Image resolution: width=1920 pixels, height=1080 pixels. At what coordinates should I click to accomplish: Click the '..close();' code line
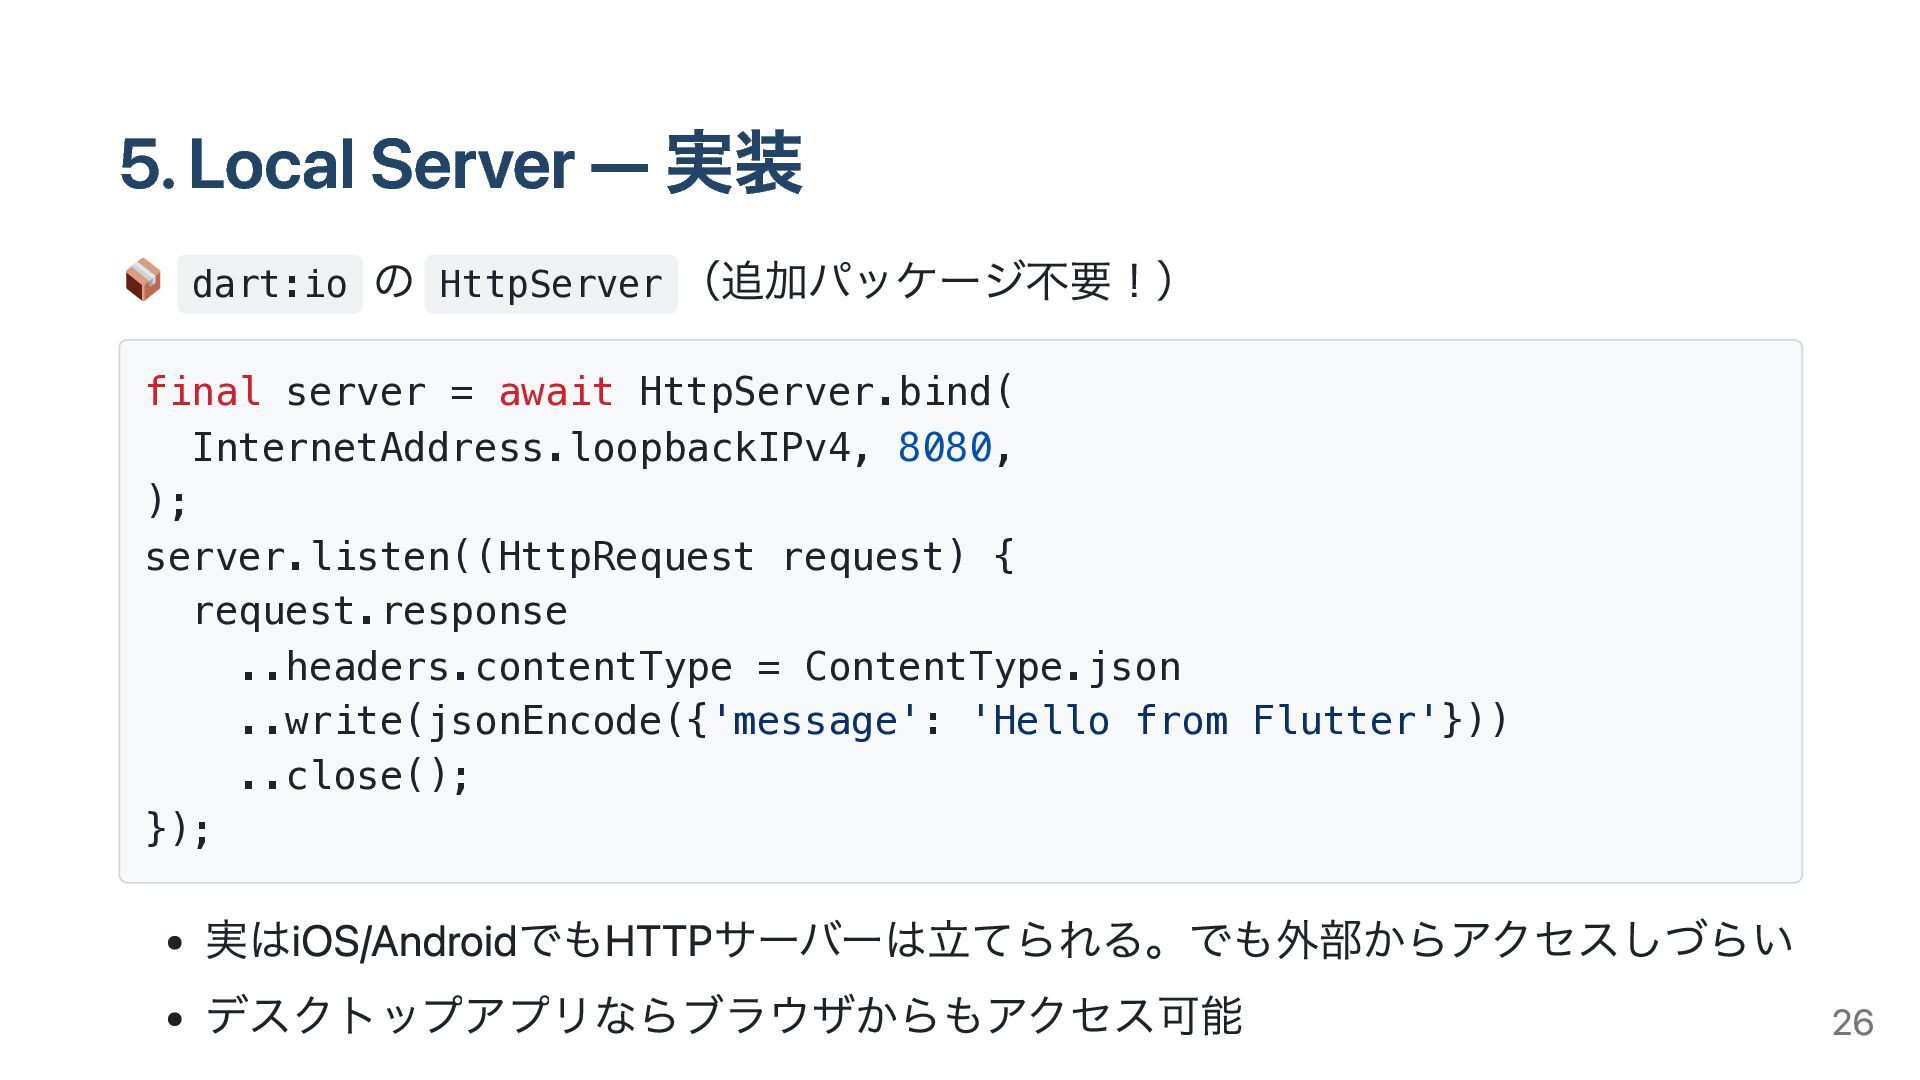pos(355,776)
